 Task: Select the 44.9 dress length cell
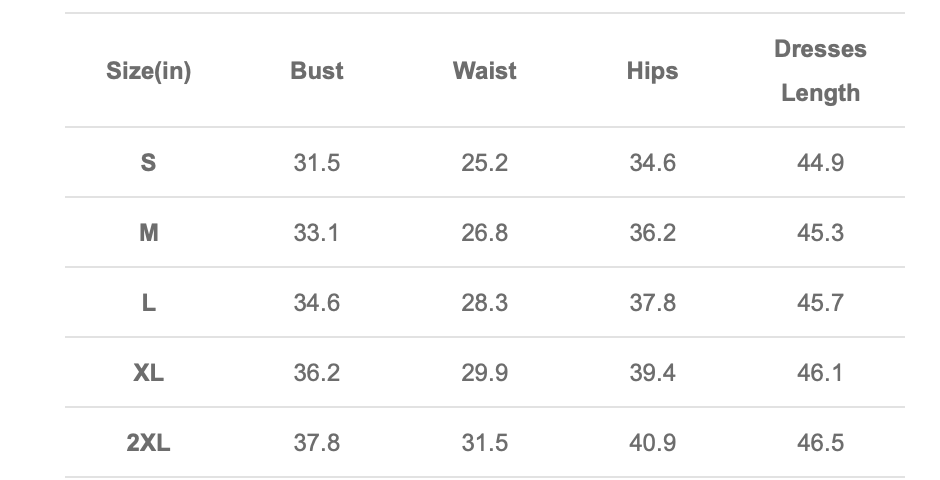click(x=820, y=162)
